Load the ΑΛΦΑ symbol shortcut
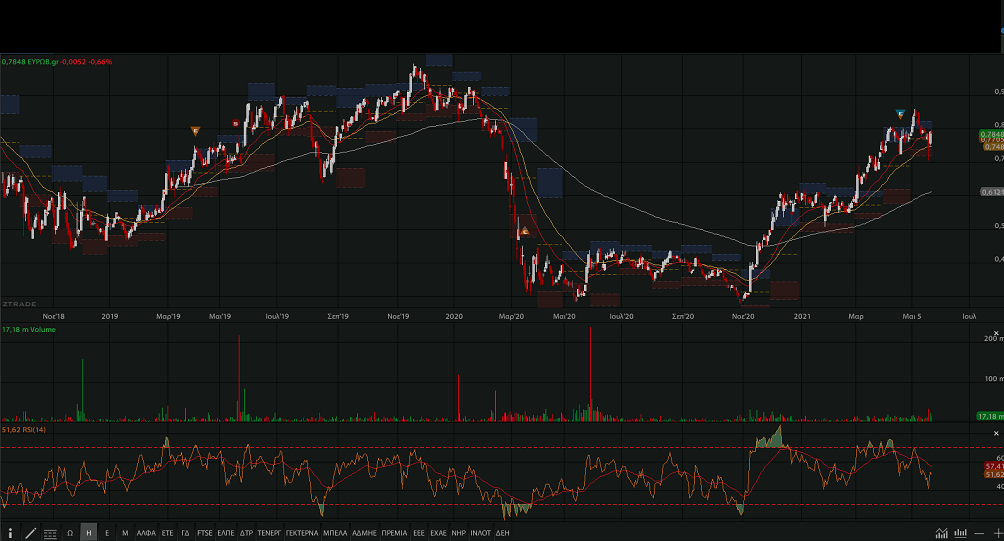This screenshot has width=1004, height=541. point(146,533)
